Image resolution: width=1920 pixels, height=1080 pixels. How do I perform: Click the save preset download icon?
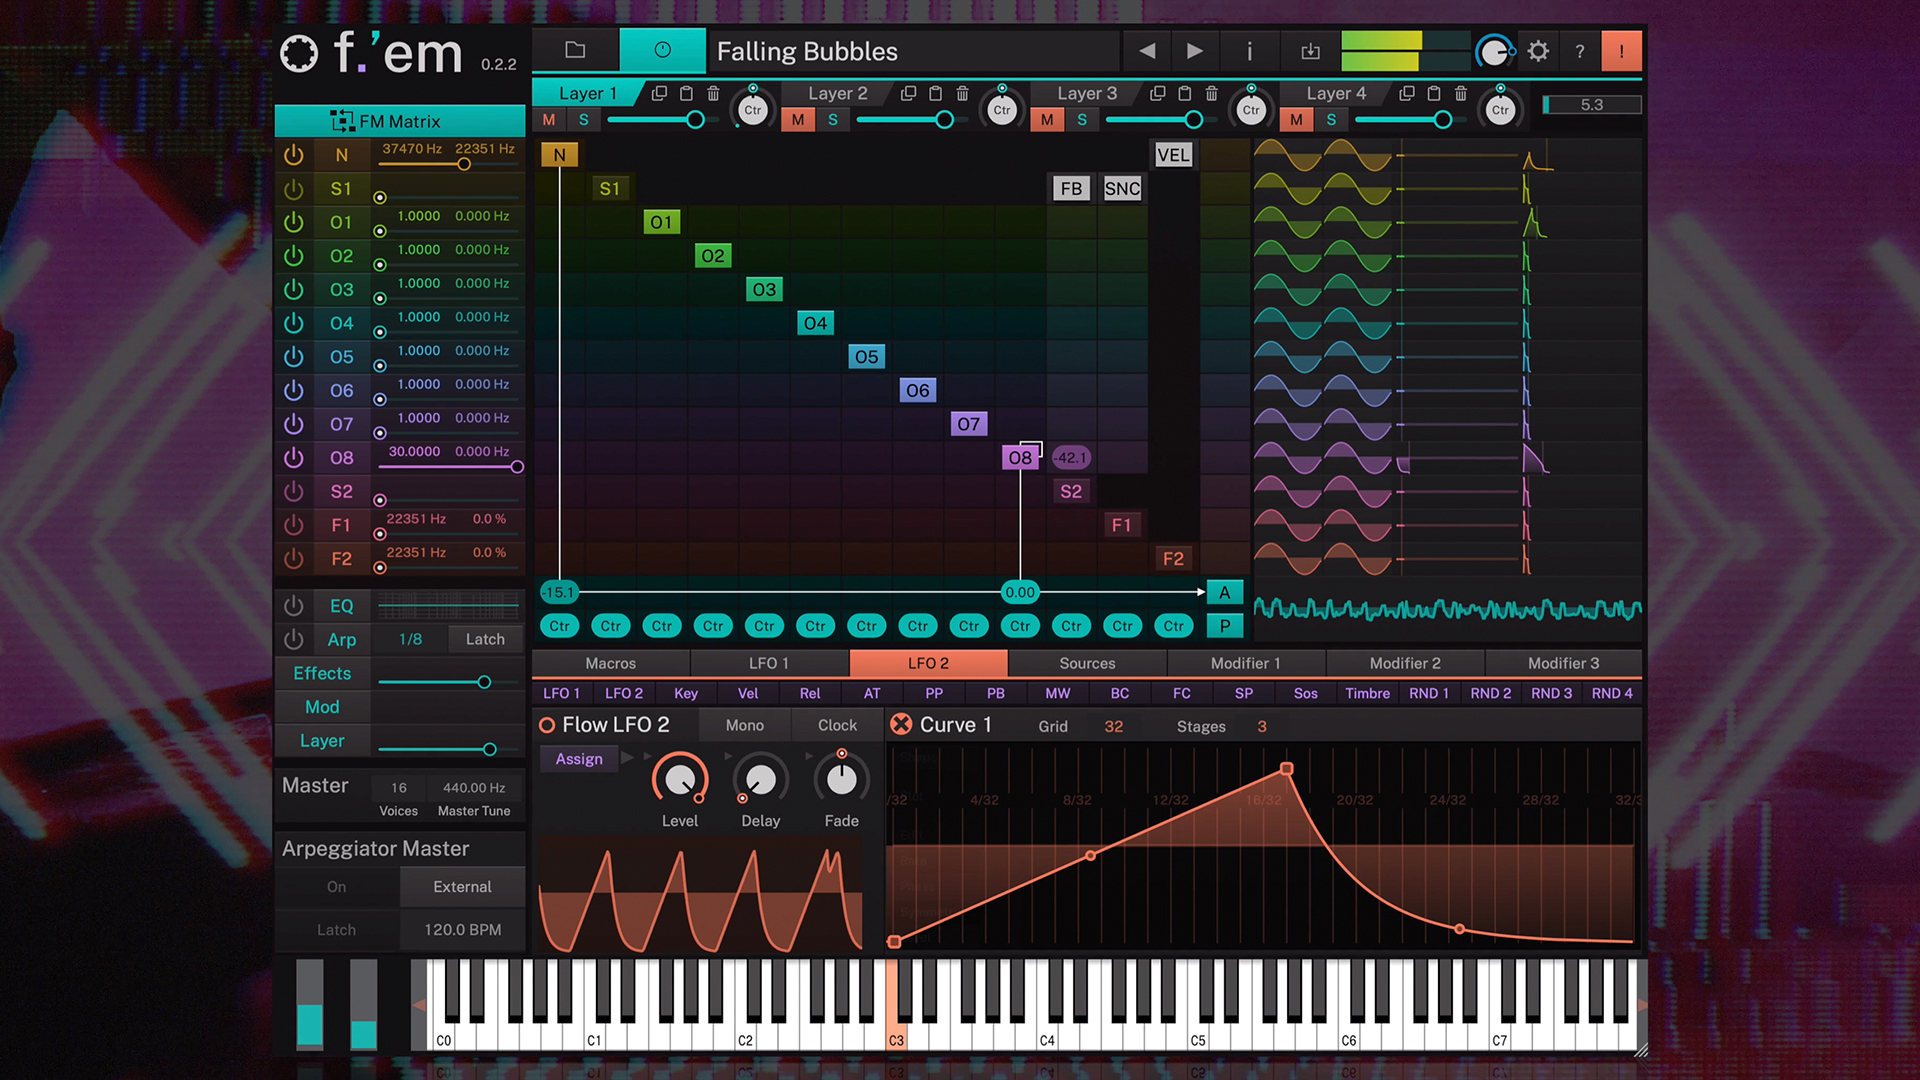(1310, 51)
